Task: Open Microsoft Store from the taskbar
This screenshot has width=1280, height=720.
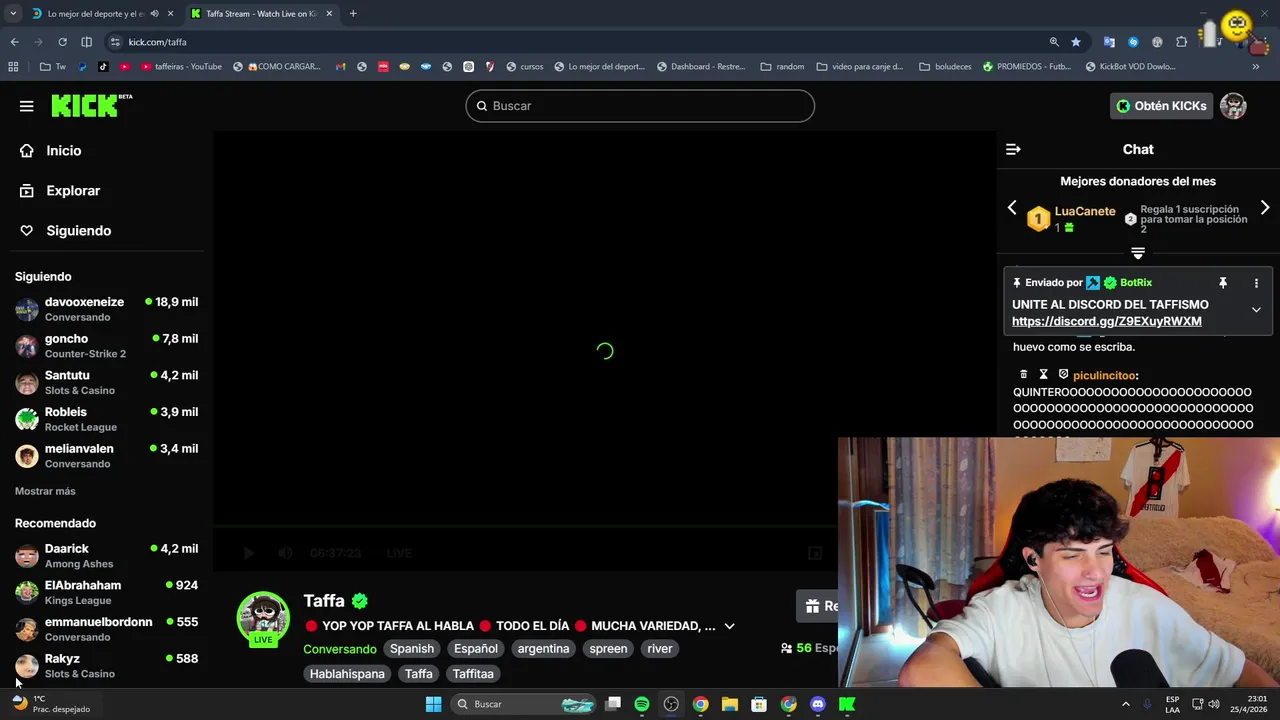Action: 759,704
